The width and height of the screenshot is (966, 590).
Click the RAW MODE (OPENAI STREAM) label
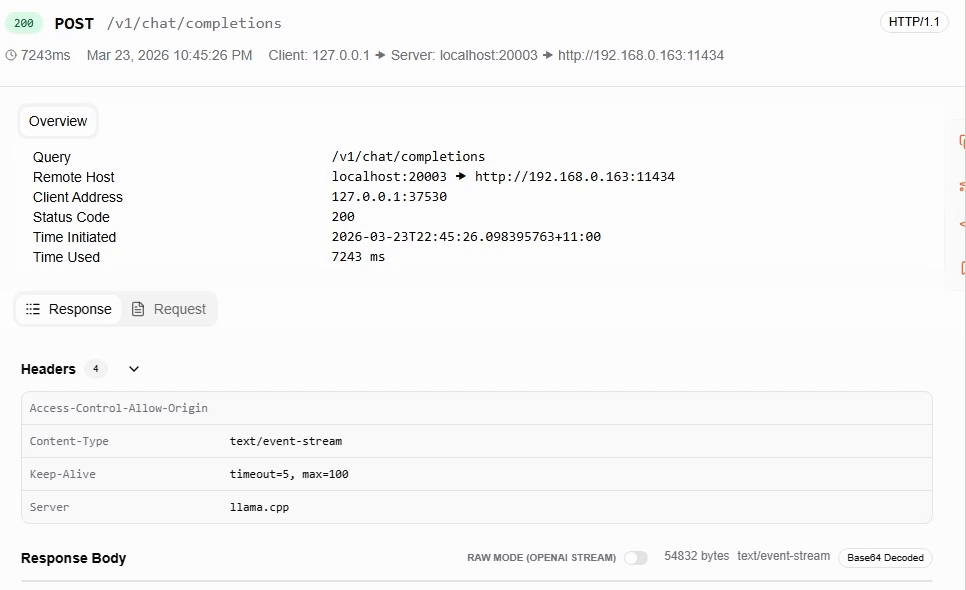(542, 558)
